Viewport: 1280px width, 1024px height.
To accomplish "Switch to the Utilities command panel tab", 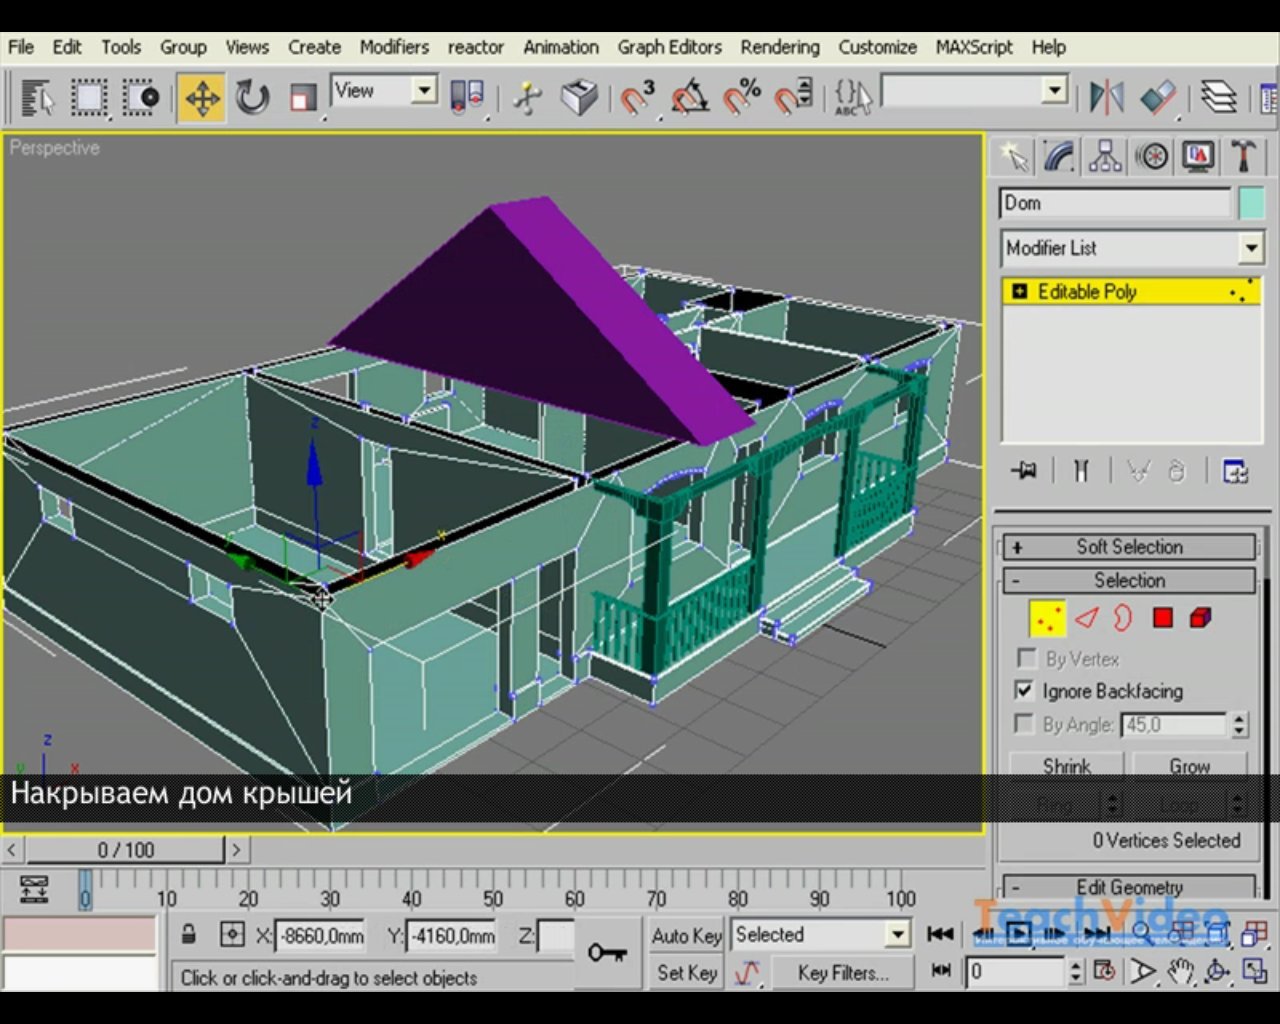I will pyautogui.click(x=1244, y=157).
